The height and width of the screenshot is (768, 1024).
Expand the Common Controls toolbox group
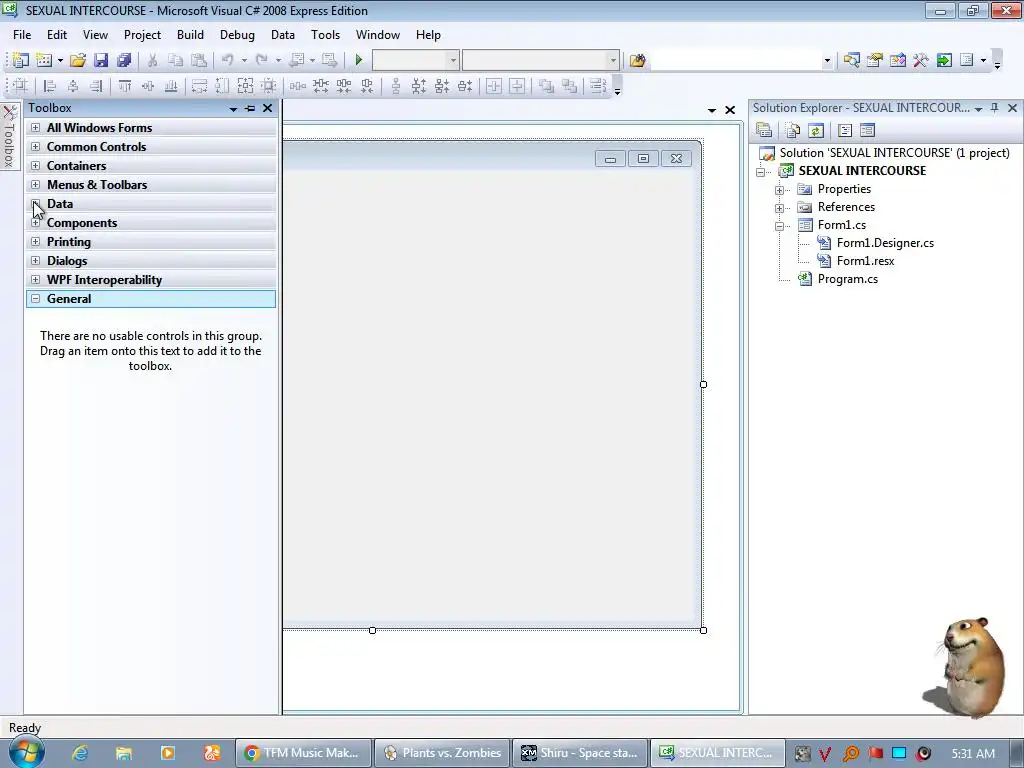[x=35, y=146]
